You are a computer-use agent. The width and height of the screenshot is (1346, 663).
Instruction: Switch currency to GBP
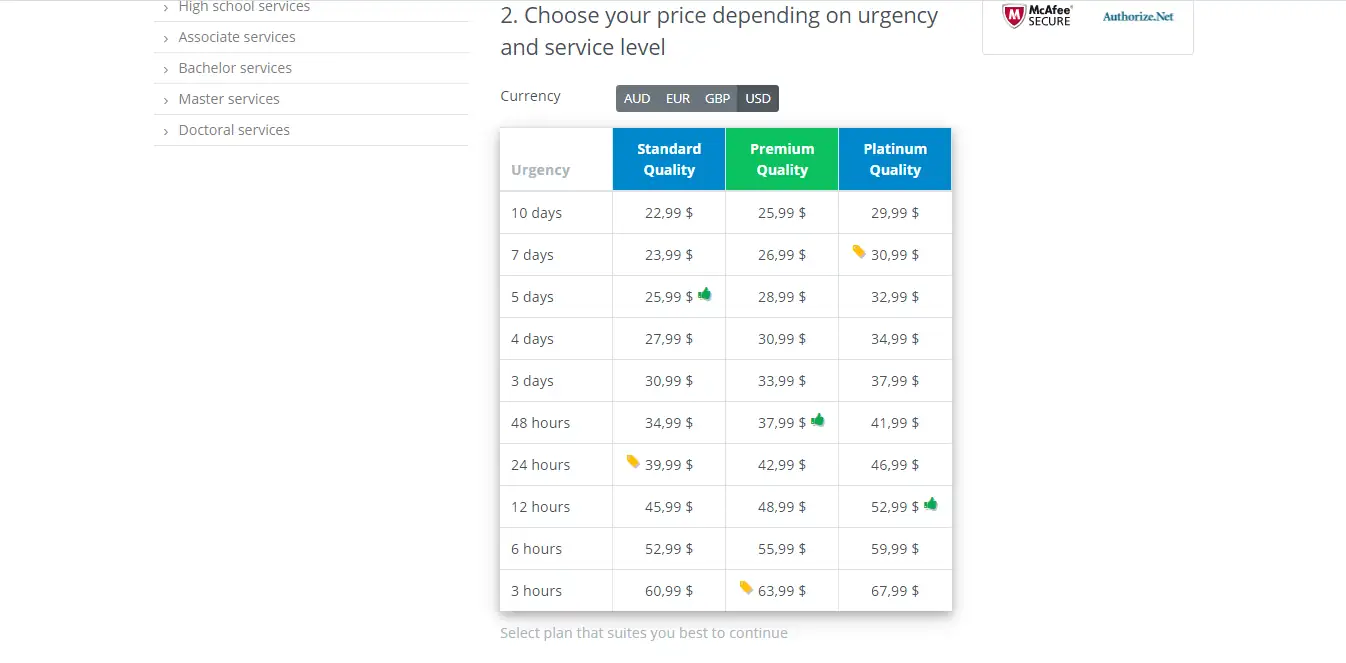click(717, 98)
